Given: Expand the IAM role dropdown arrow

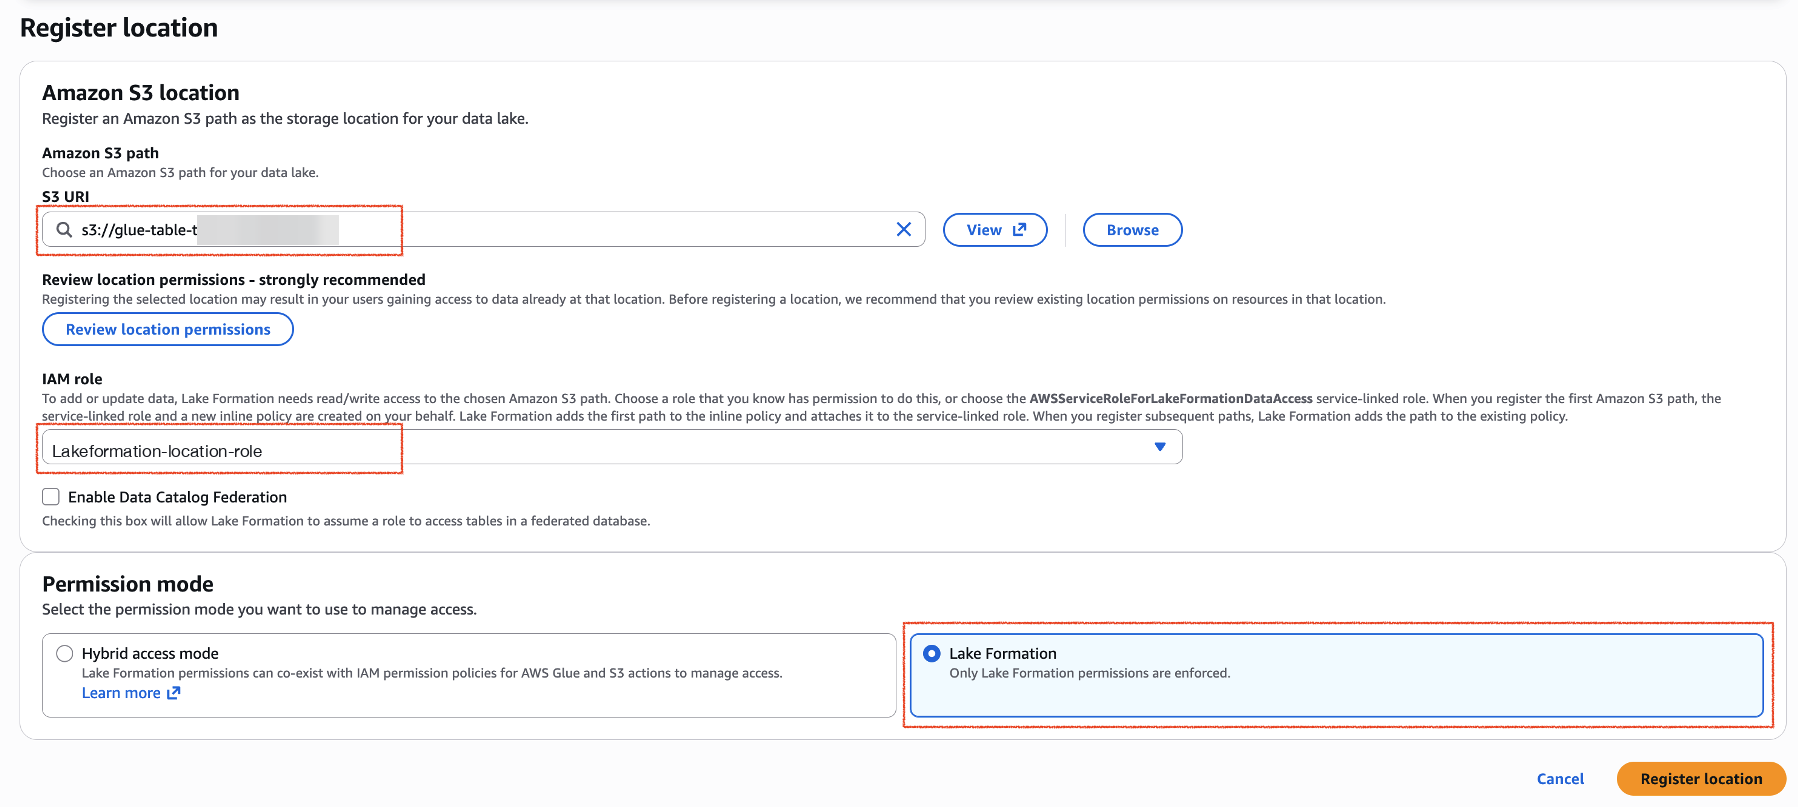Looking at the screenshot, I should point(1160,447).
